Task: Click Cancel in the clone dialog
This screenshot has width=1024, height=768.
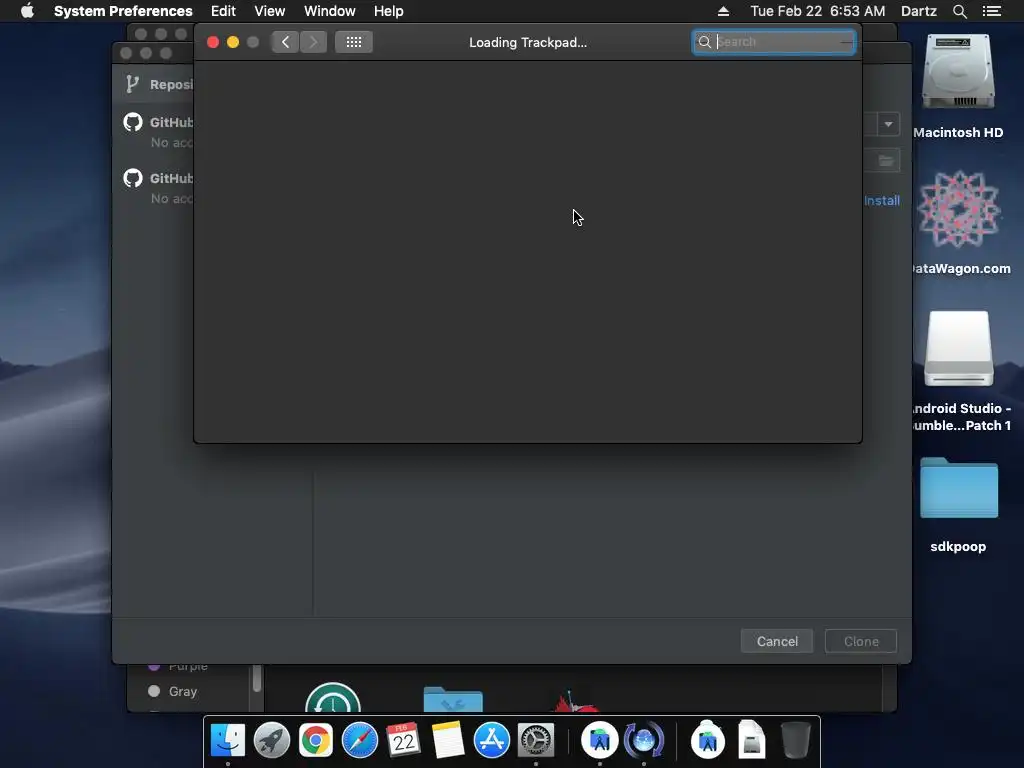Action: click(777, 641)
